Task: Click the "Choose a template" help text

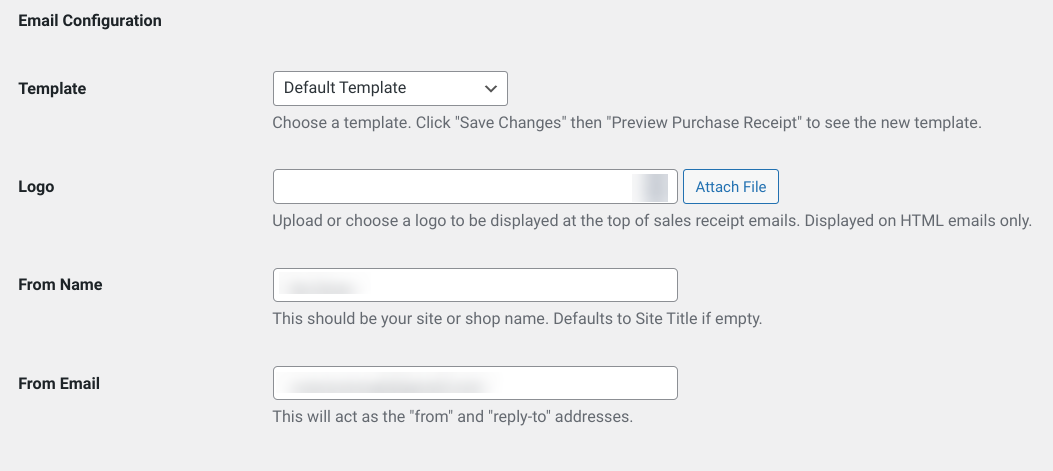Action: [627, 123]
